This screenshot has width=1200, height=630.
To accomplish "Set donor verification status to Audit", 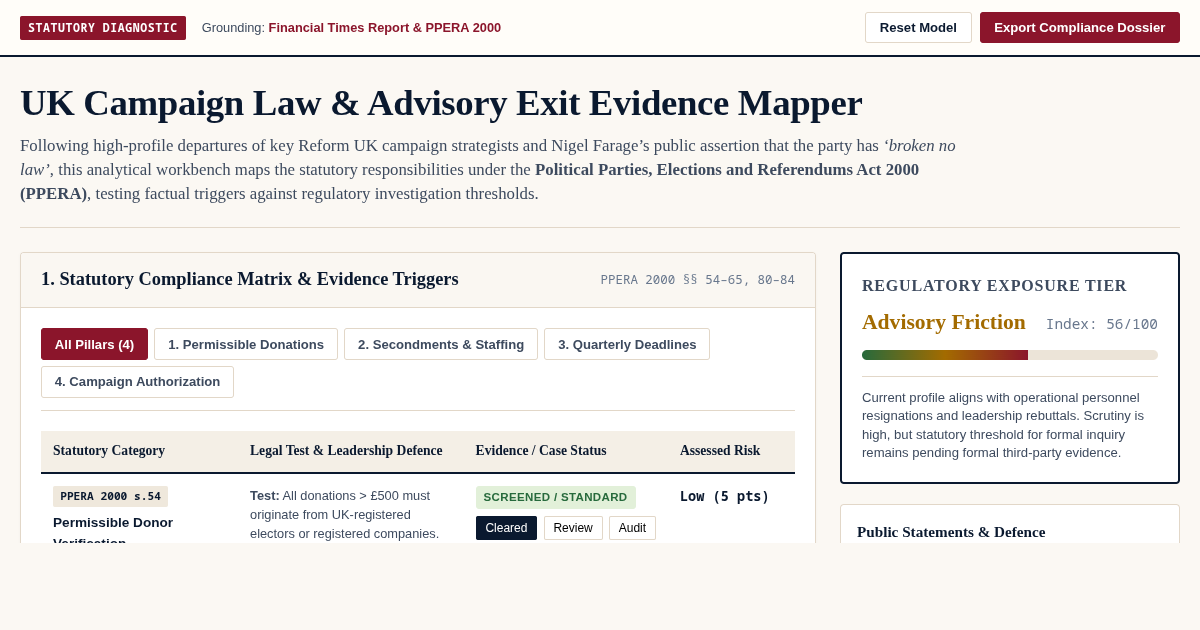I will (632, 528).
